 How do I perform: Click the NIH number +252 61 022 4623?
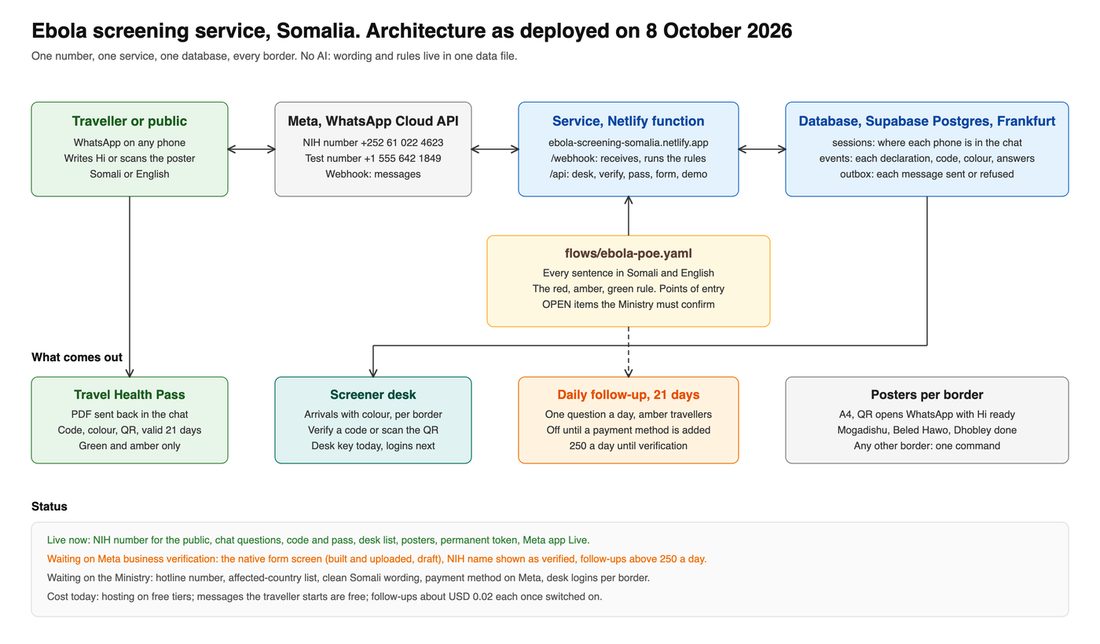[x=373, y=142]
